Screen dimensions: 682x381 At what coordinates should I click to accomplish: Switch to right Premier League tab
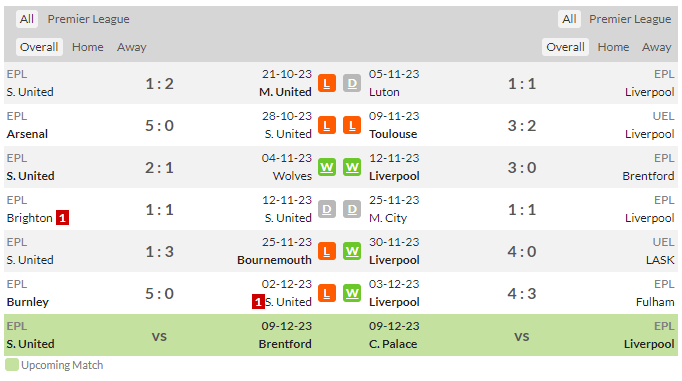[x=630, y=19]
